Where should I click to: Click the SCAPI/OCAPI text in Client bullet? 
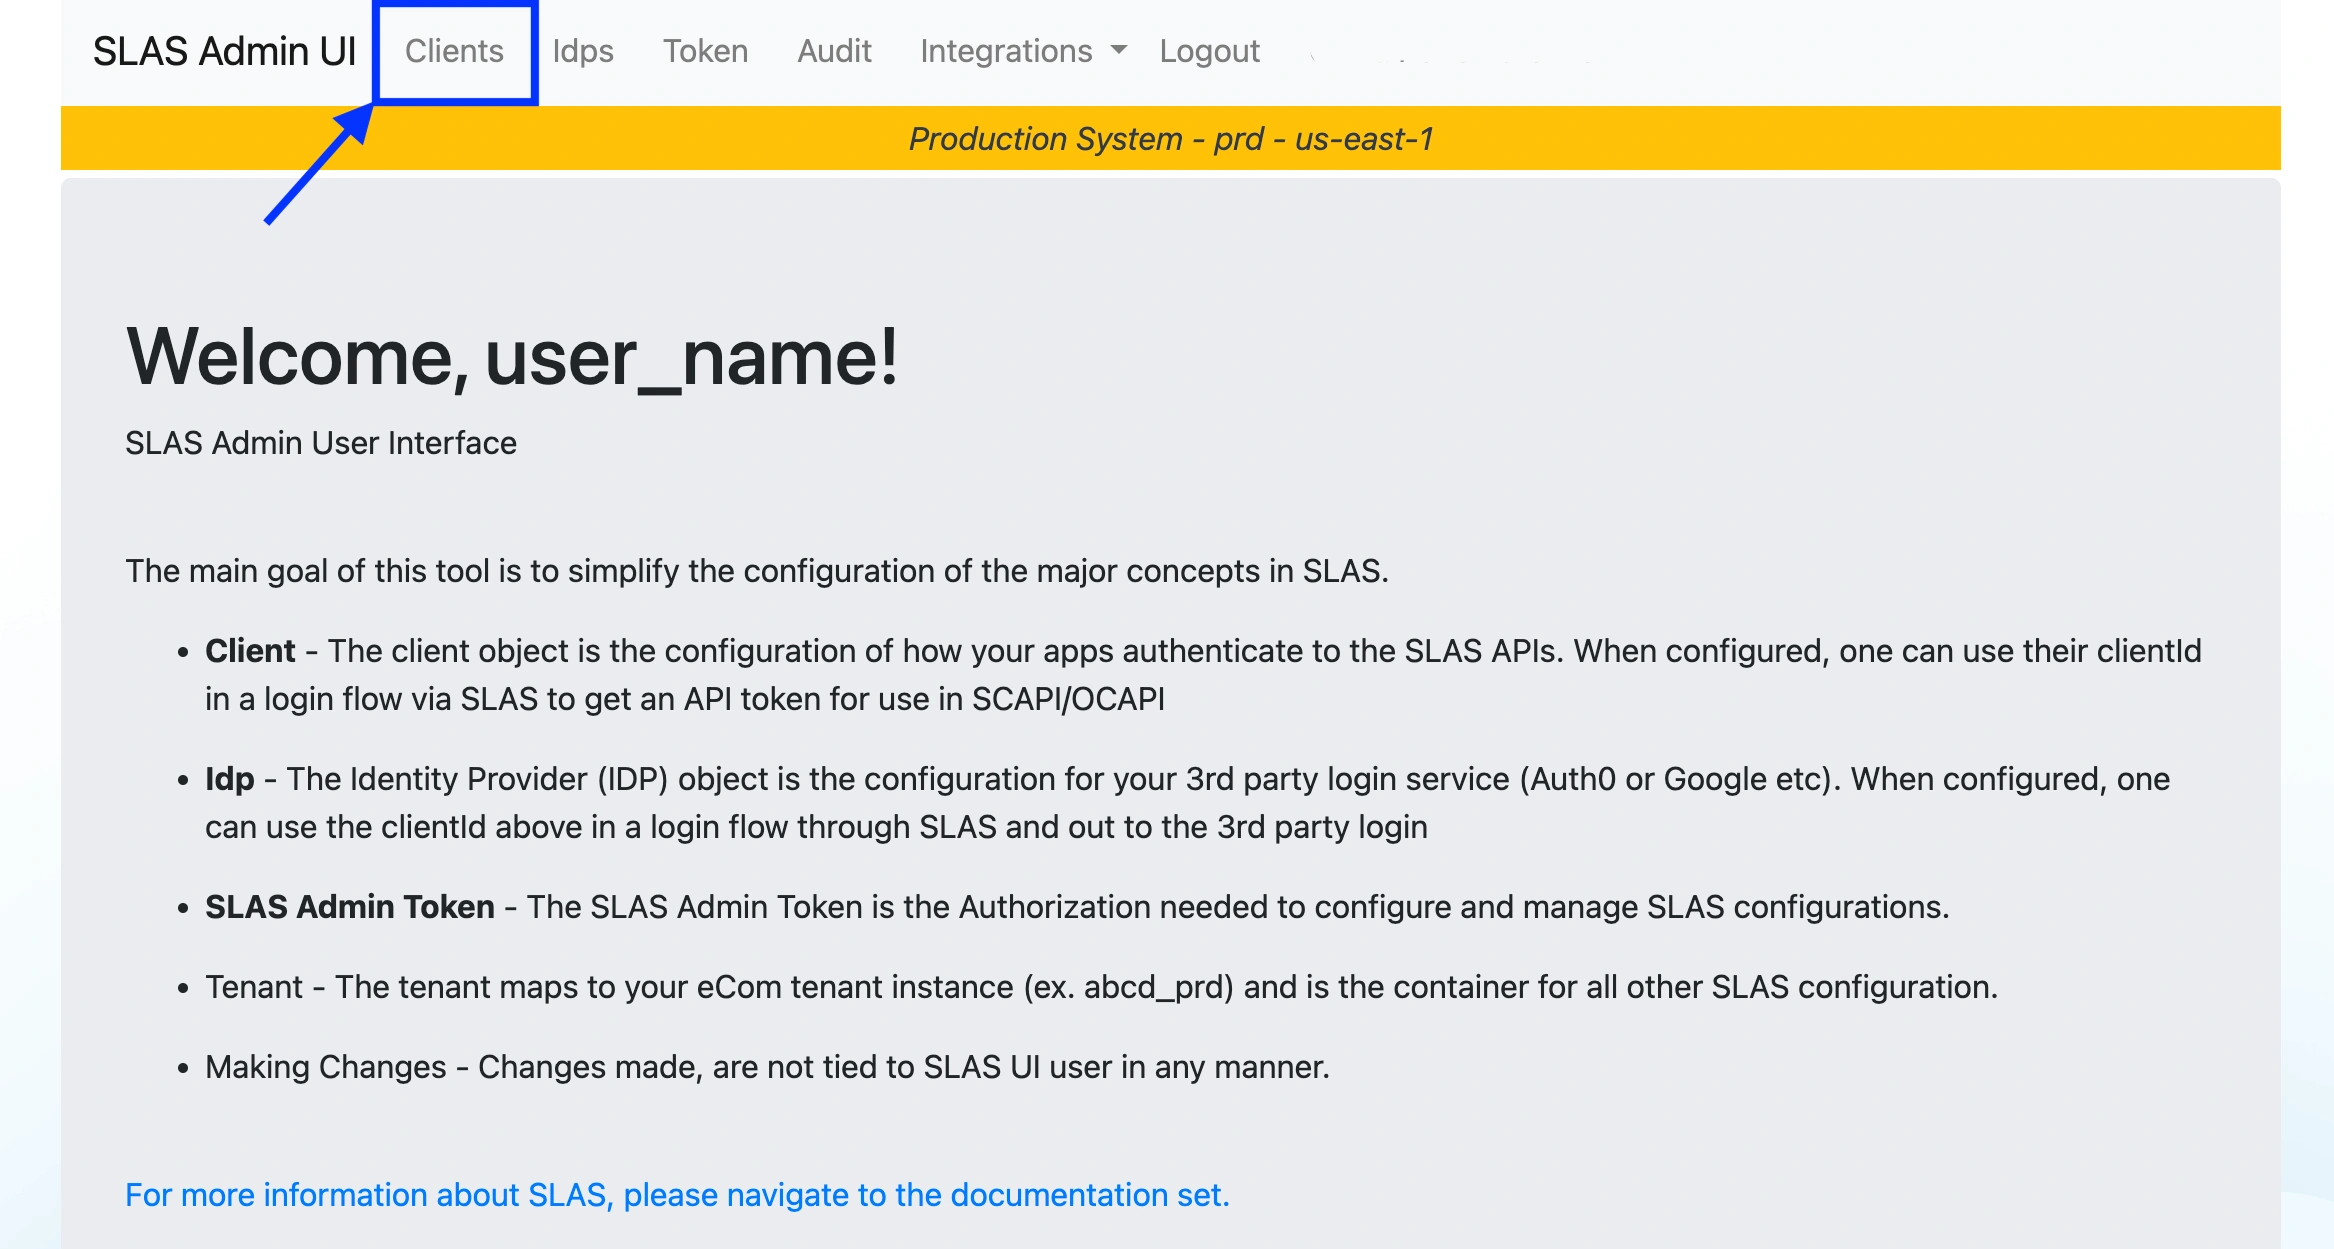point(1068,699)
